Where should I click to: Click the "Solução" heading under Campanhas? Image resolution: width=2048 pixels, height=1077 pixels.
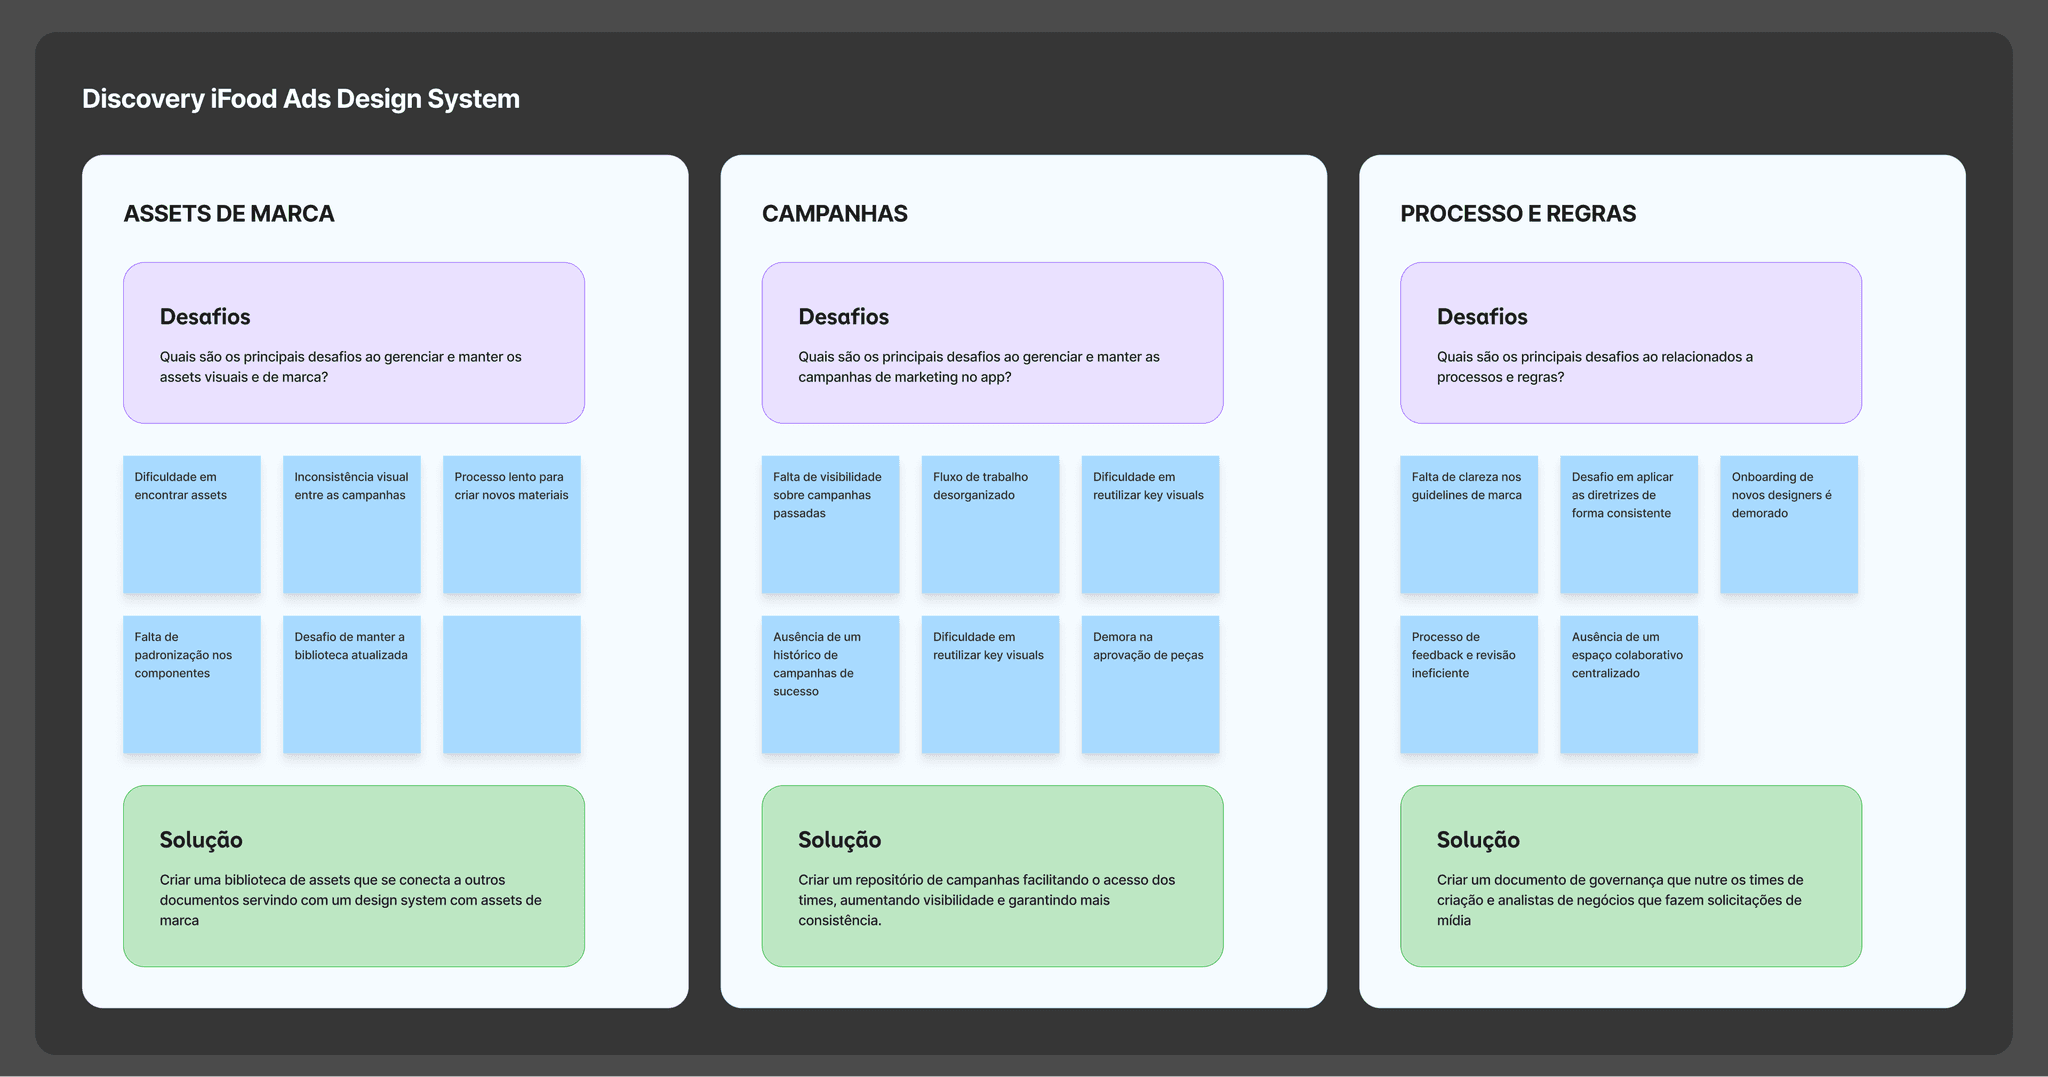[840, 840]
